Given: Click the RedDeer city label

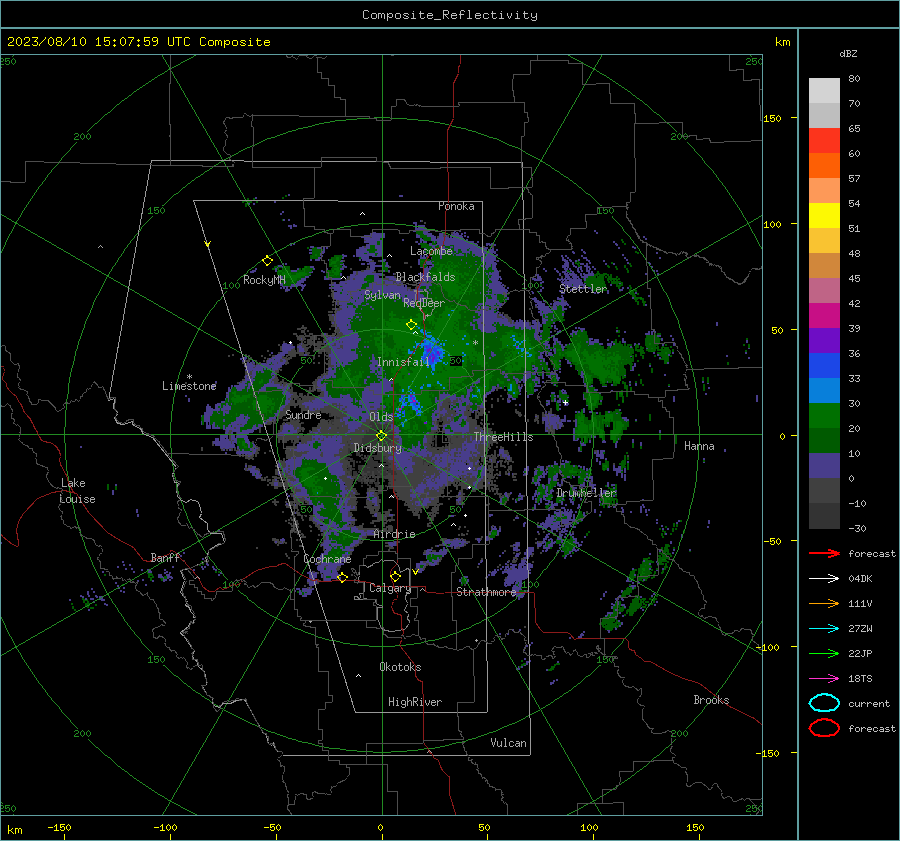Looking at the screenshot, I should [x=424, y=303].
